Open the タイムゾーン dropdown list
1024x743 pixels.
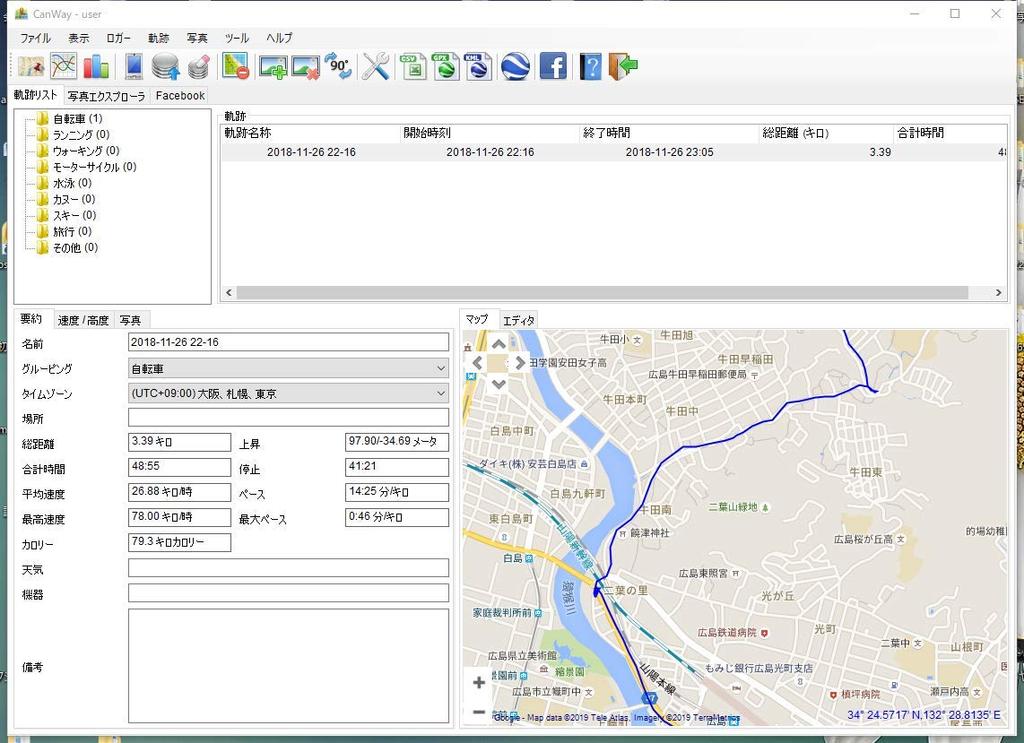[288, 394]
